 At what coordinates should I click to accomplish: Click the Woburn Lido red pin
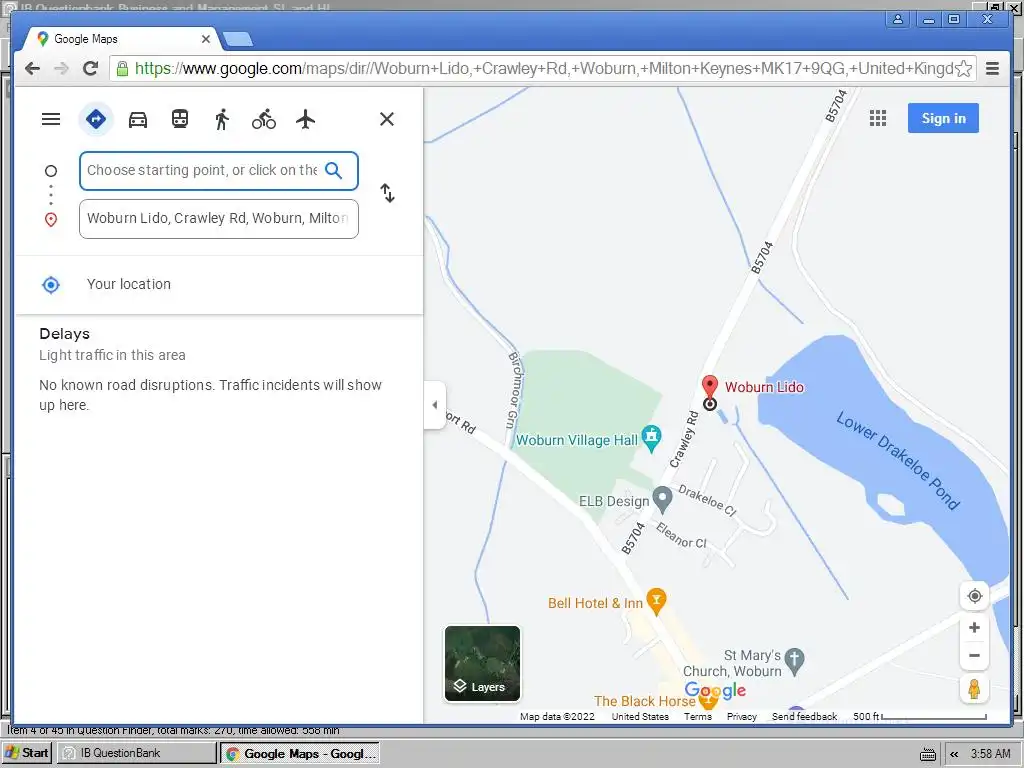click(710, 387)
